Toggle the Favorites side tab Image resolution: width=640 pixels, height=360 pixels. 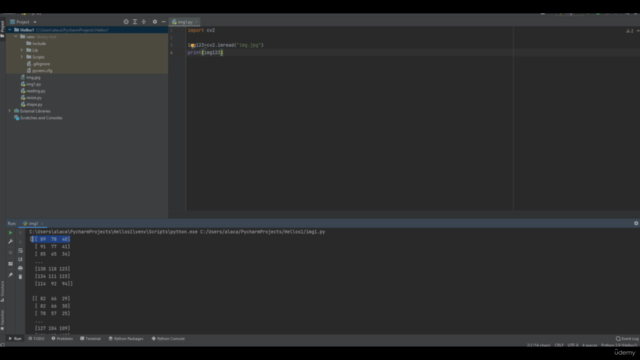[x=2, y=320]
